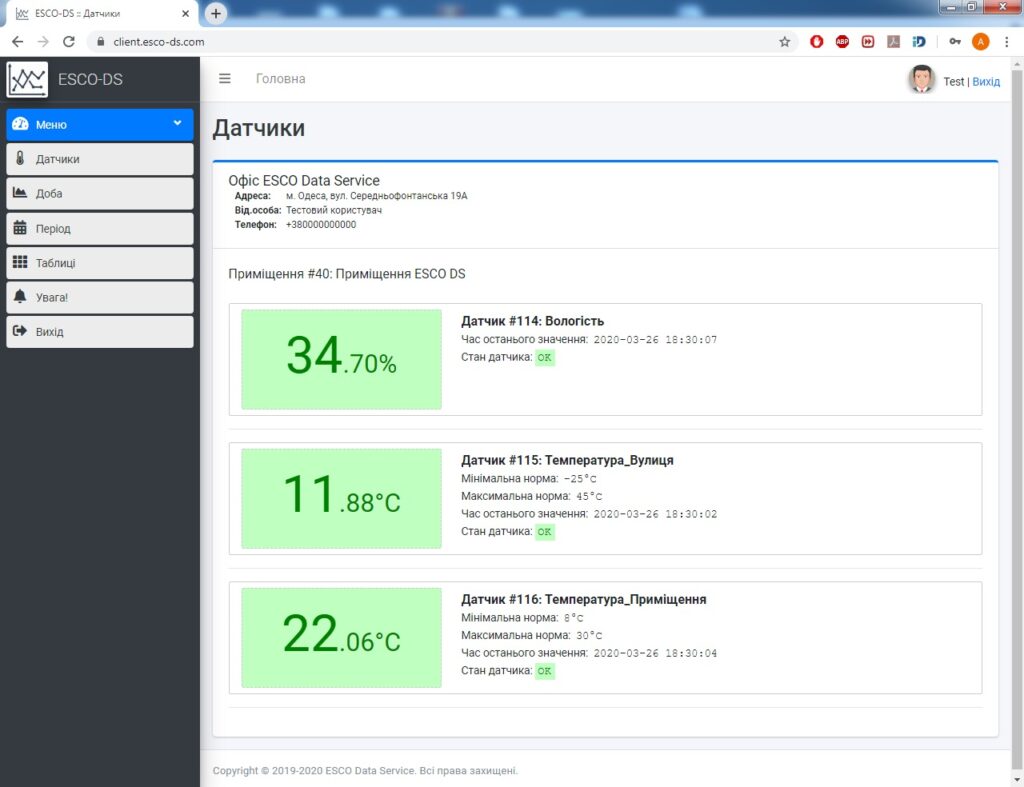Screen dimensions: 1024x787
Task: Click the dashboard gauge icon in Меню
Action: [x=20, y=123]
